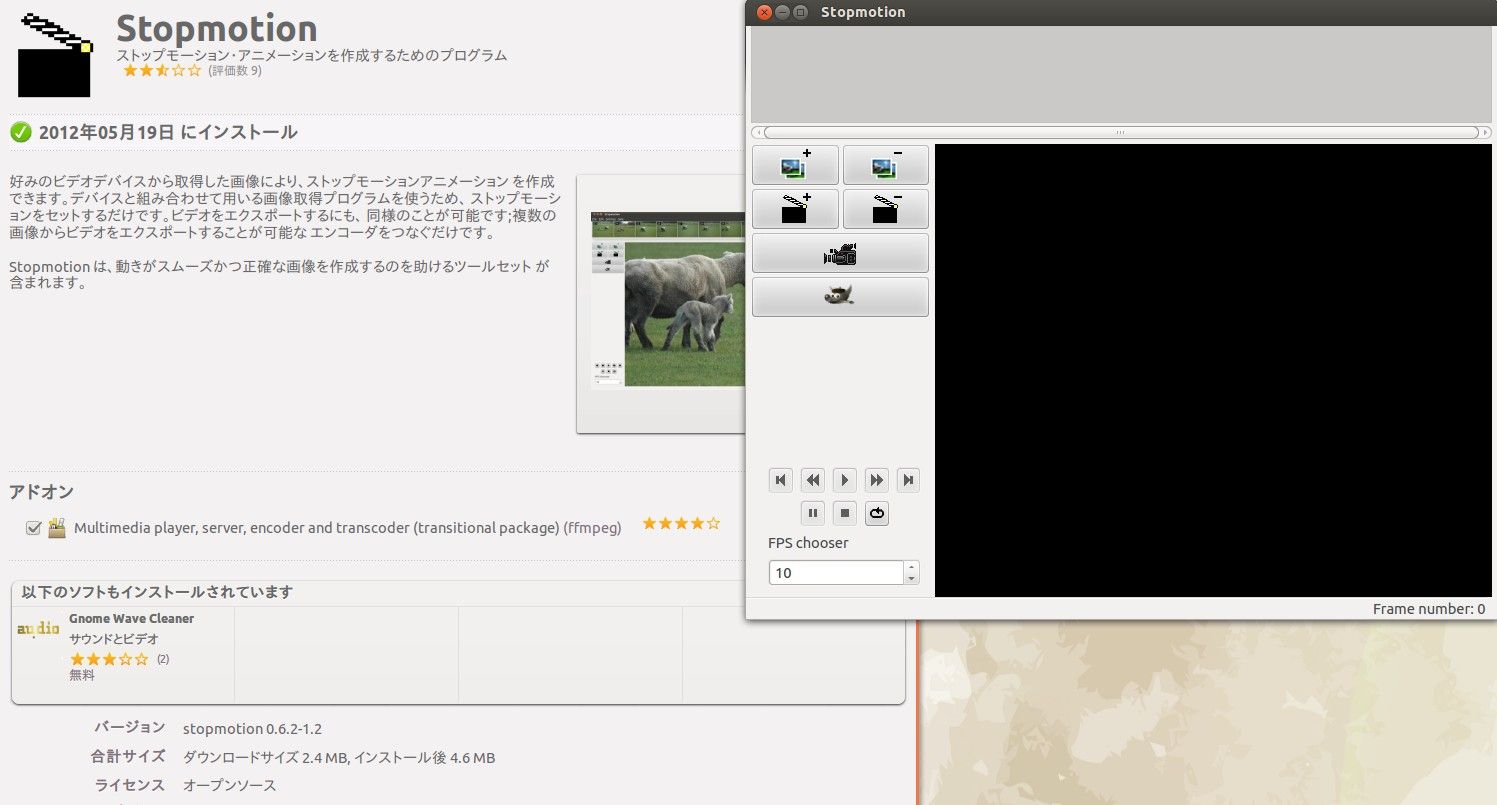The width and height of the screenshot is (1497, 805).
Task: Play the animation
Action: [845, 480]
